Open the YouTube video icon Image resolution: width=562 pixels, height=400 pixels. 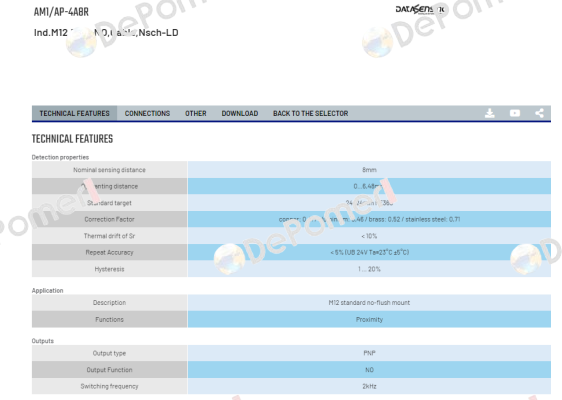515,113
